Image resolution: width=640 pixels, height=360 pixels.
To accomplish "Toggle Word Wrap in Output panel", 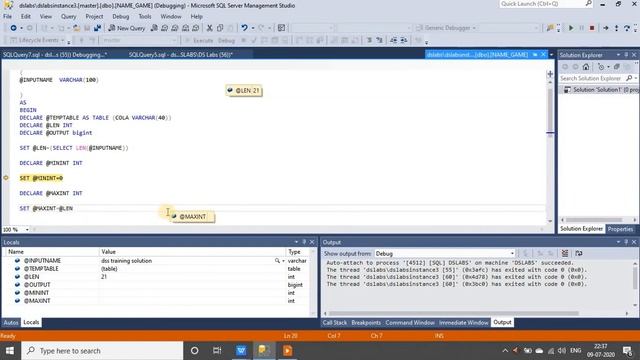I will click(579, 253).
